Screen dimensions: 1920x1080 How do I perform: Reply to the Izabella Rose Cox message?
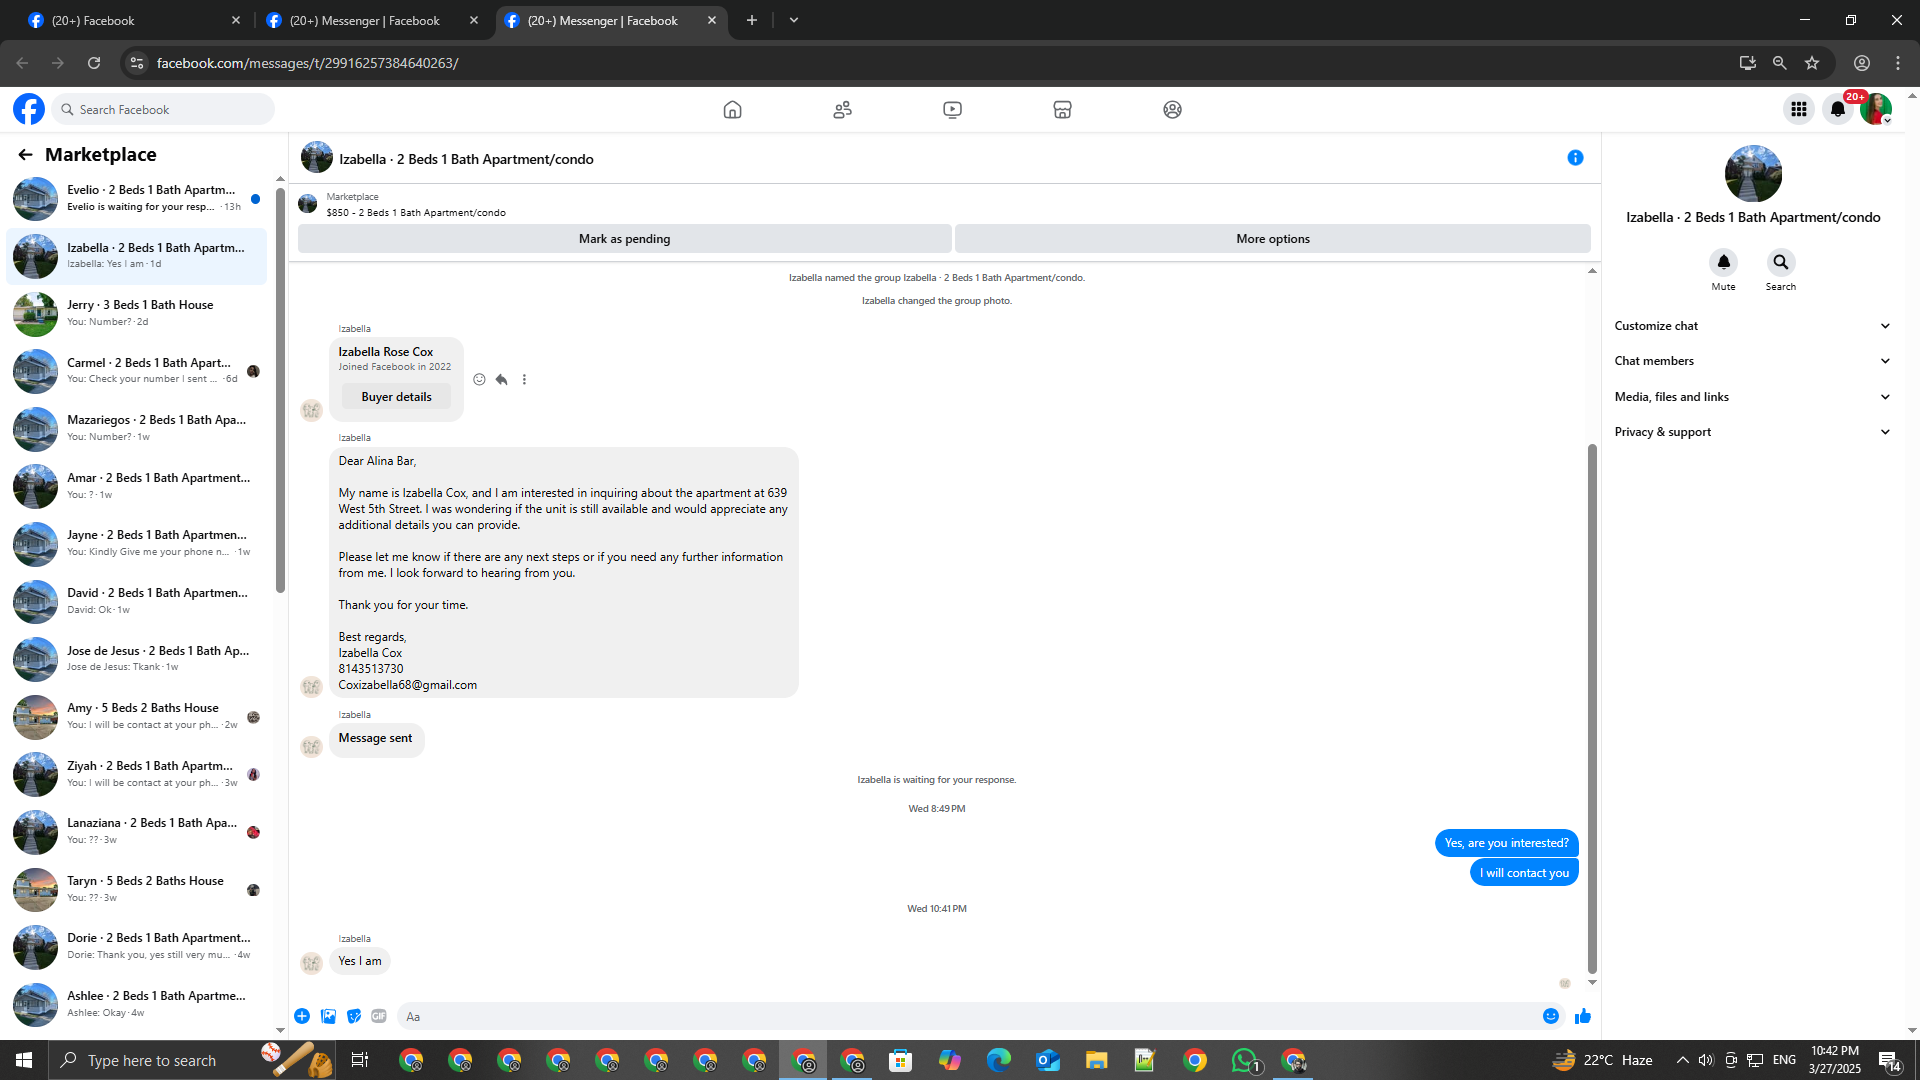coord(501,380)
